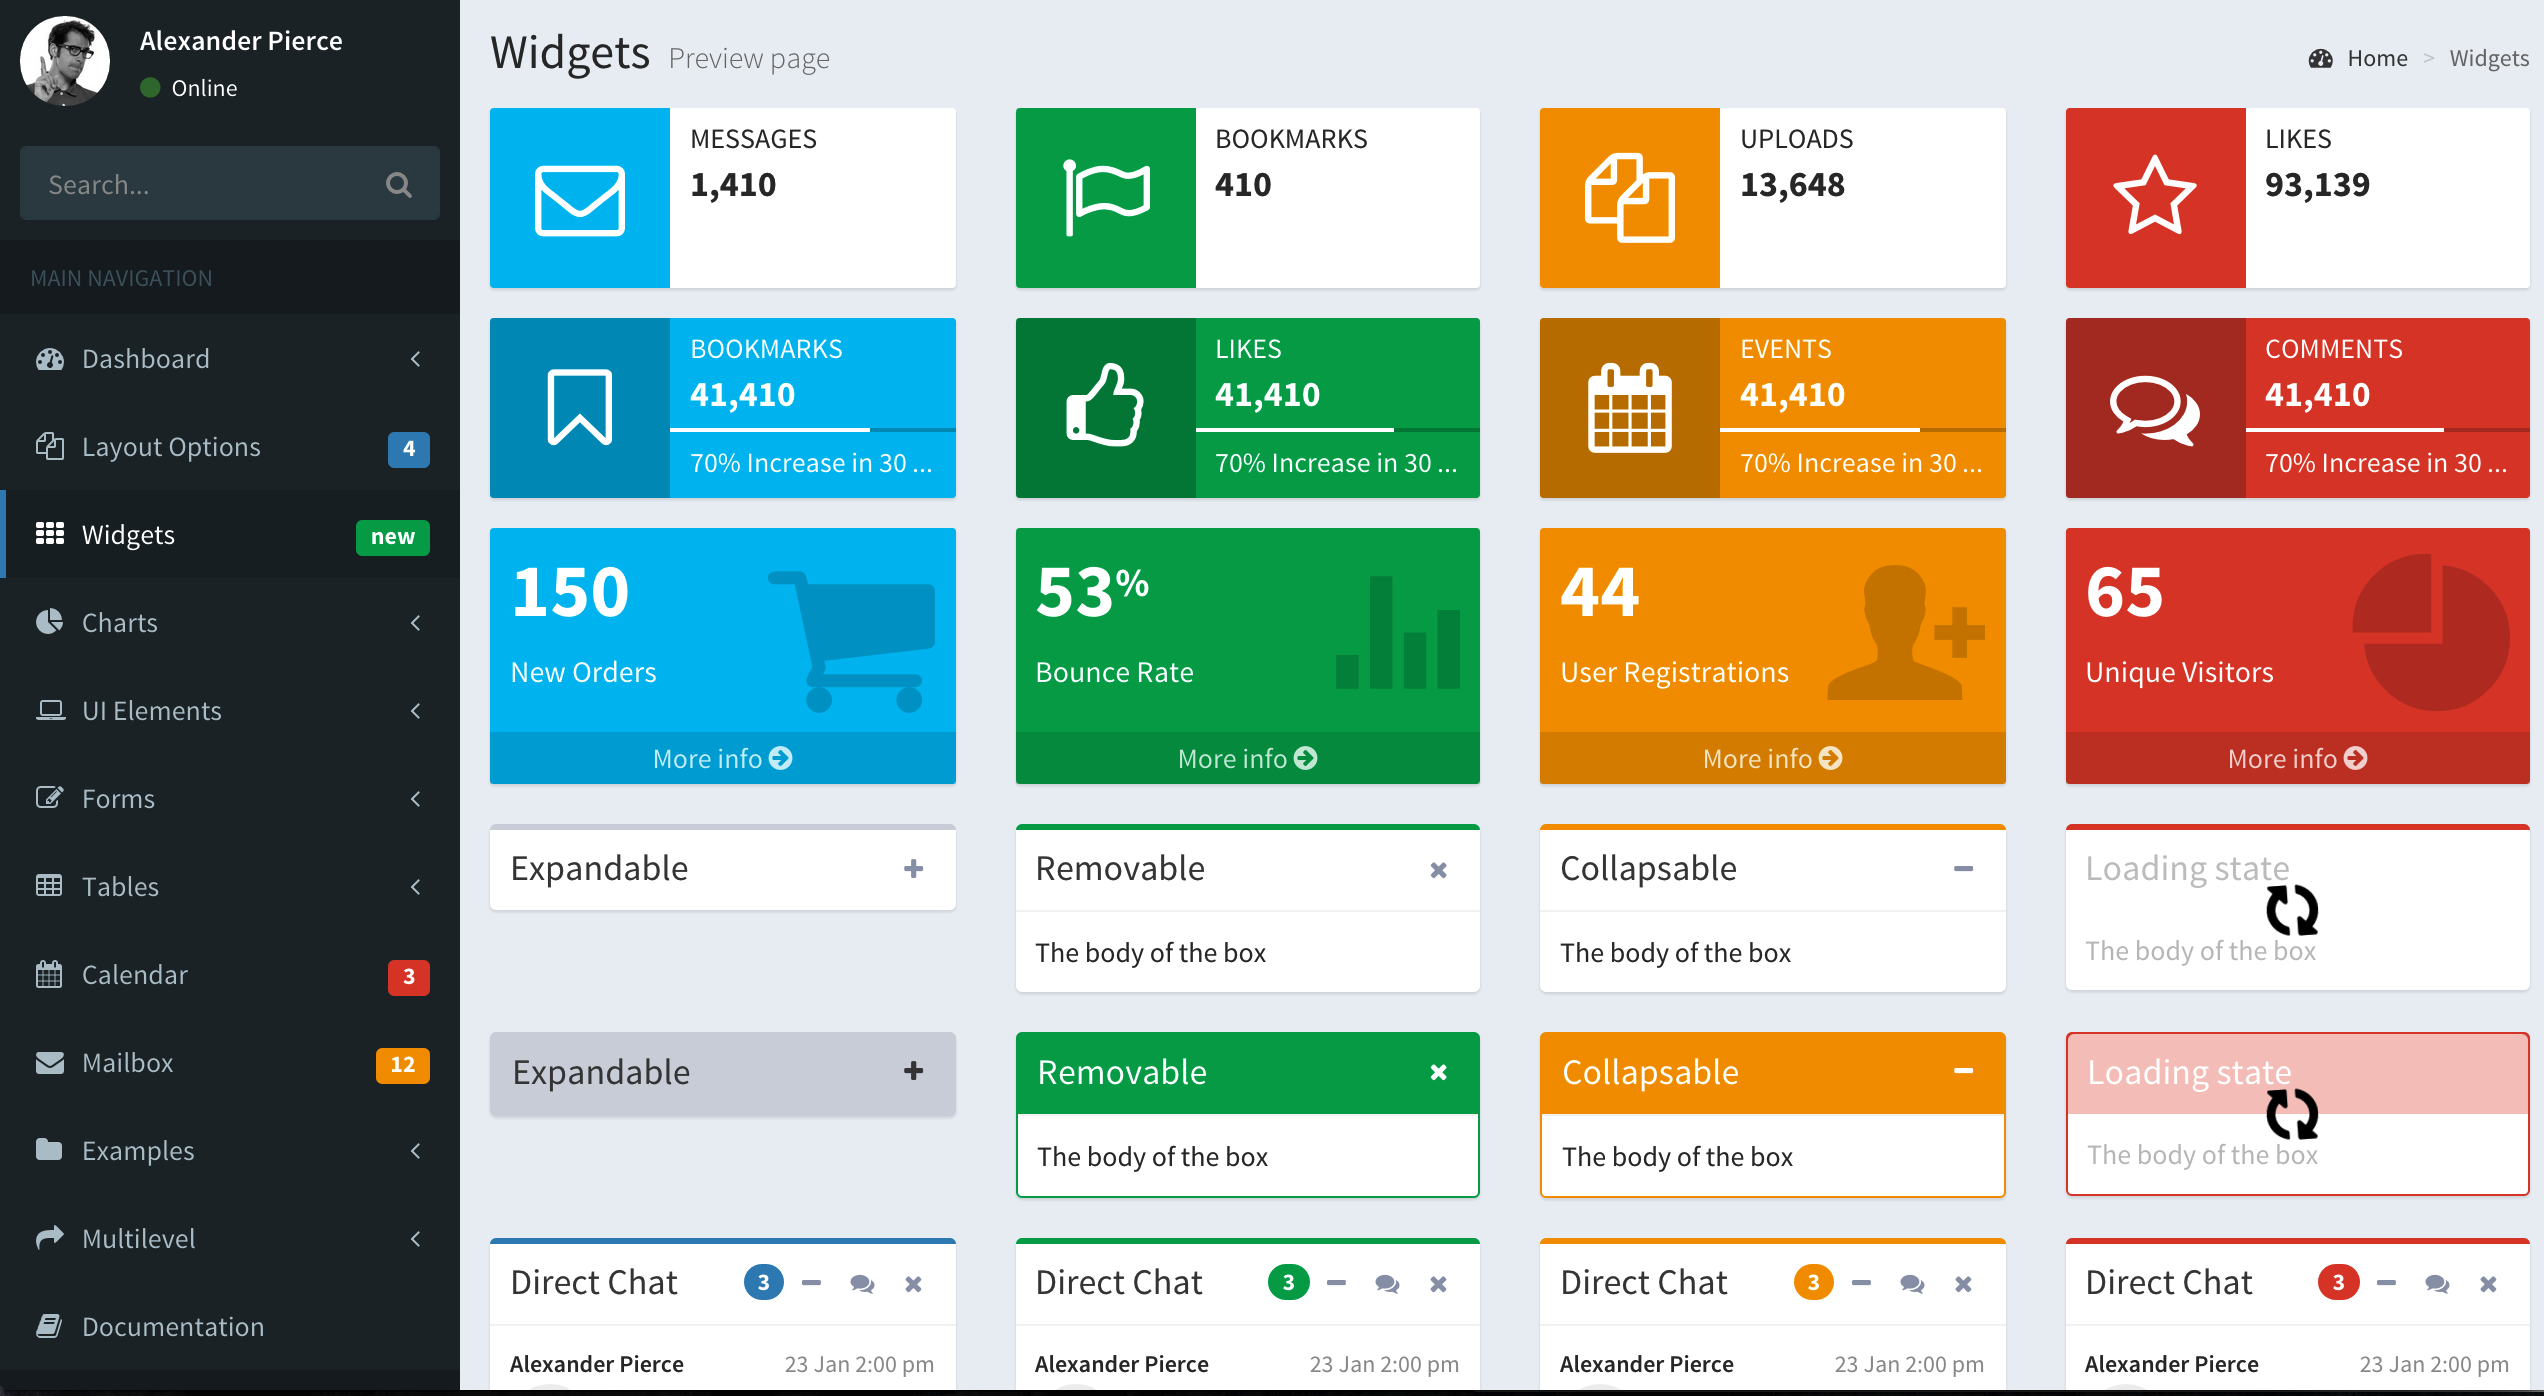2544x1396 pixels.
Task: Open Calendar from the sidebar
Action: (x=134, y=975)
